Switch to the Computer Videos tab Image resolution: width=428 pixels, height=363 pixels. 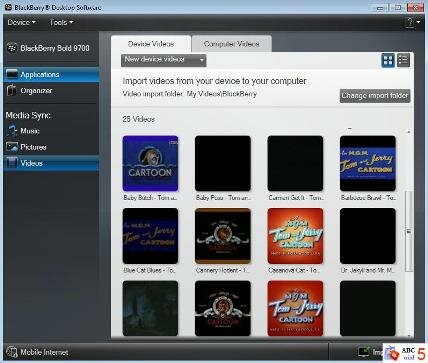232,44
